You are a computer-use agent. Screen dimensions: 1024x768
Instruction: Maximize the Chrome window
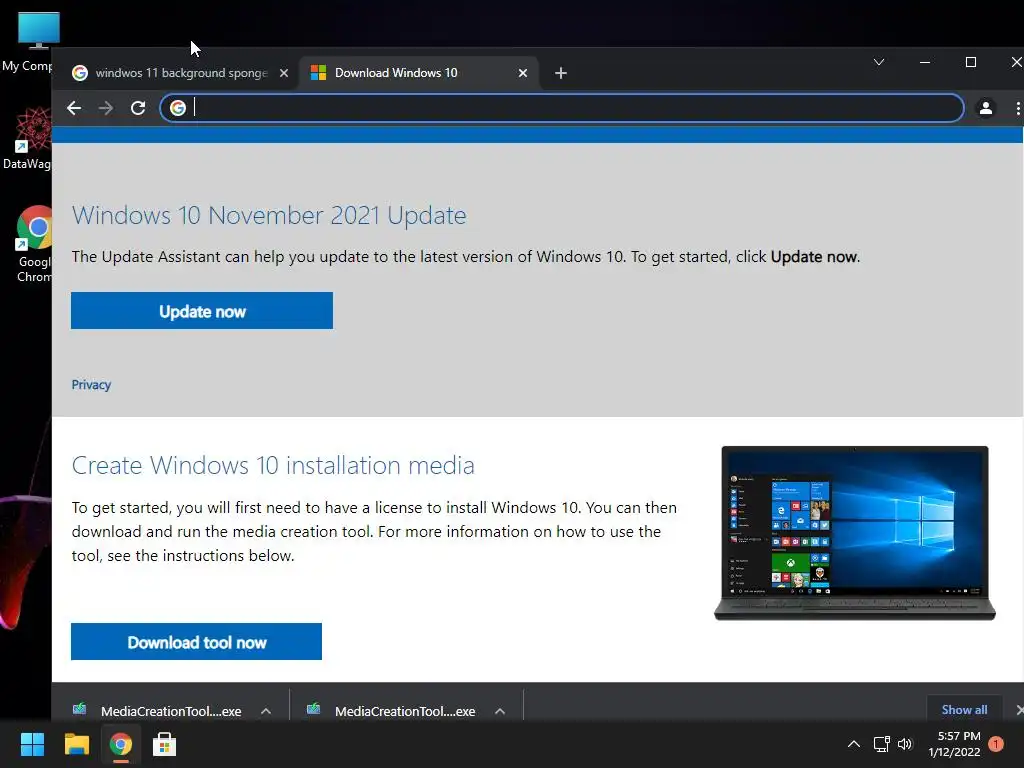970,62
